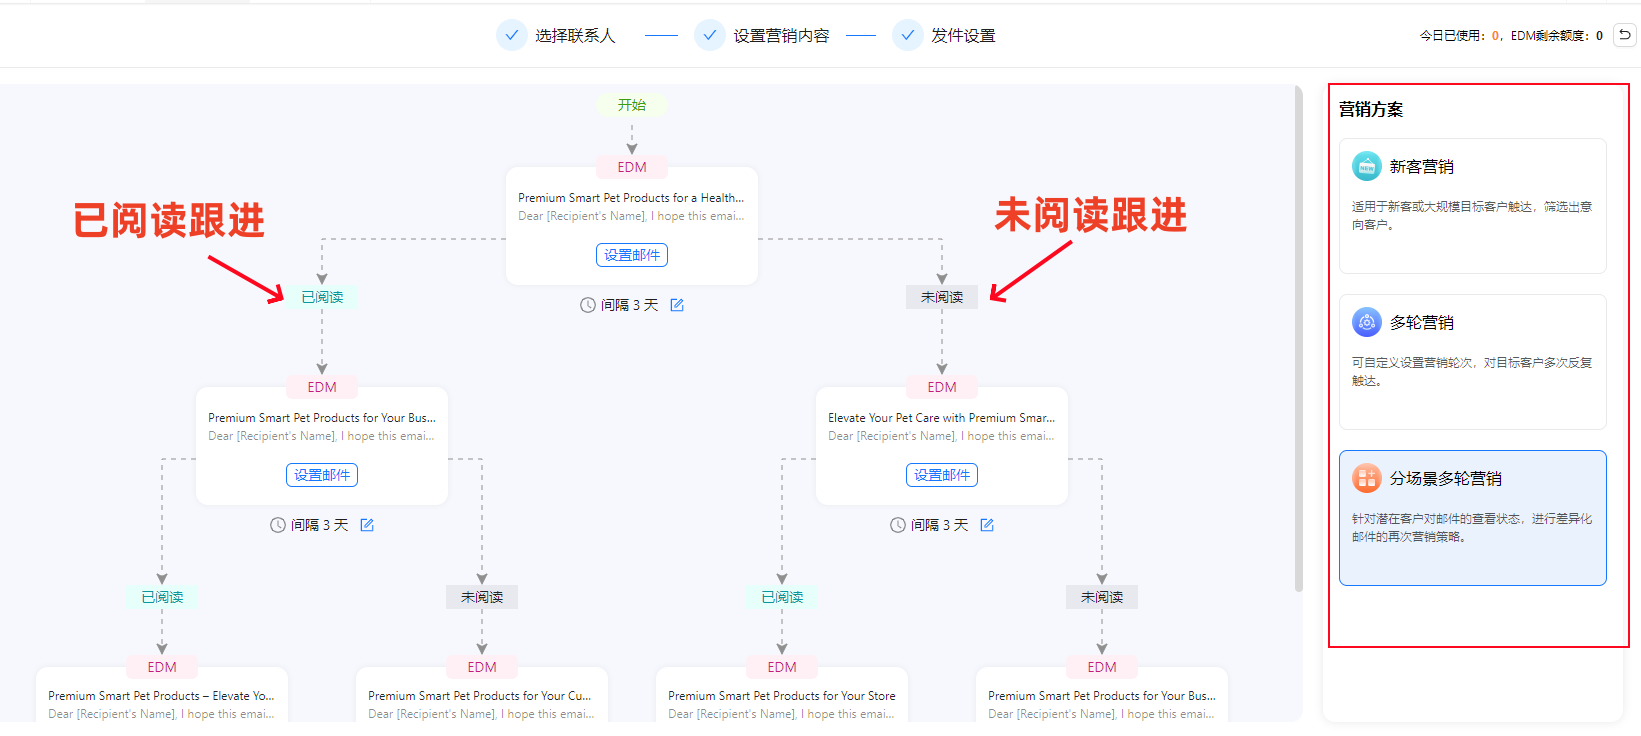Click the checkmark circle for 选择联系人 step
This screenshot has height=736, width=1641.
tap(511, 35)
